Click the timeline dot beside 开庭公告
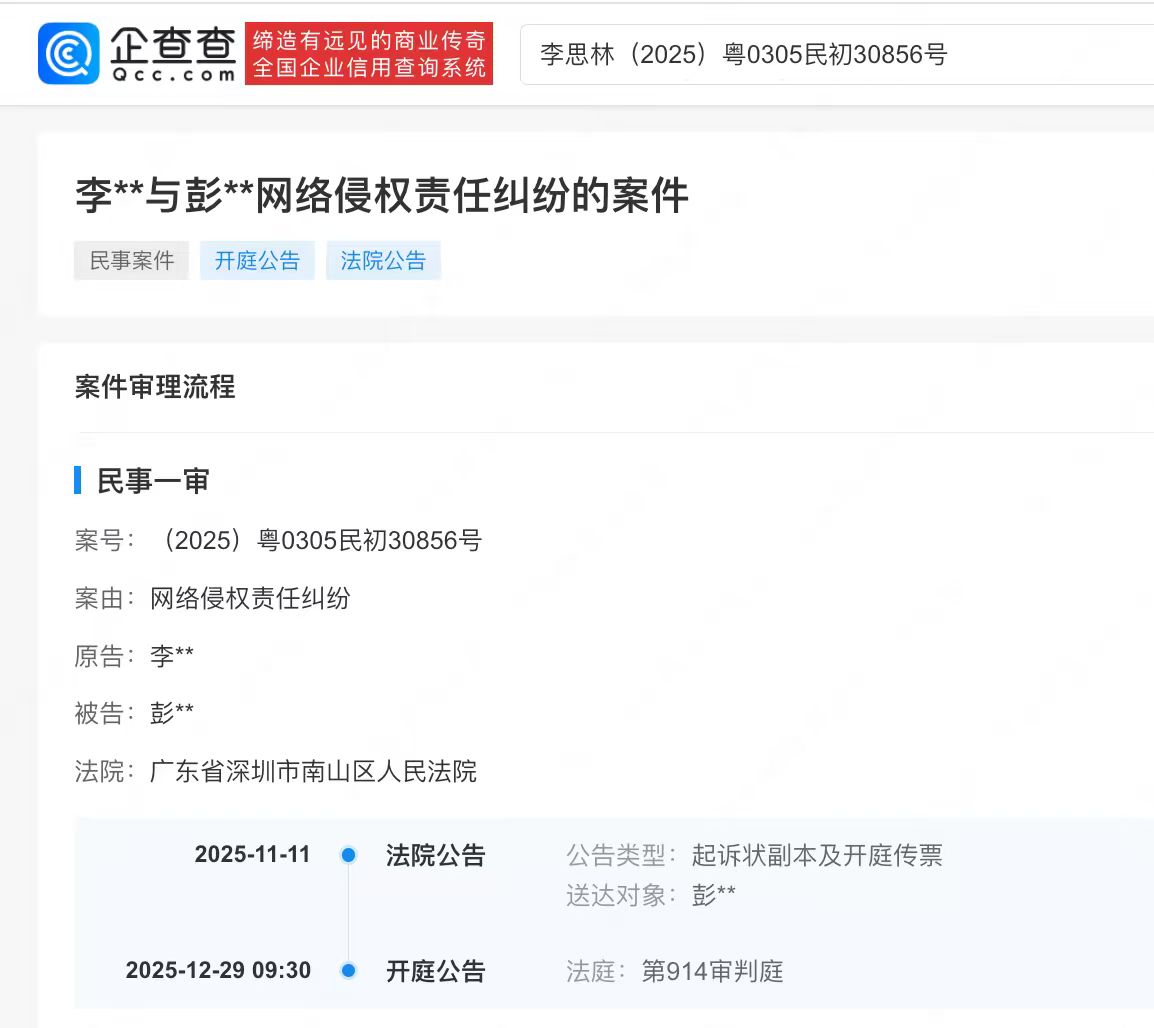 click(348, 969)
